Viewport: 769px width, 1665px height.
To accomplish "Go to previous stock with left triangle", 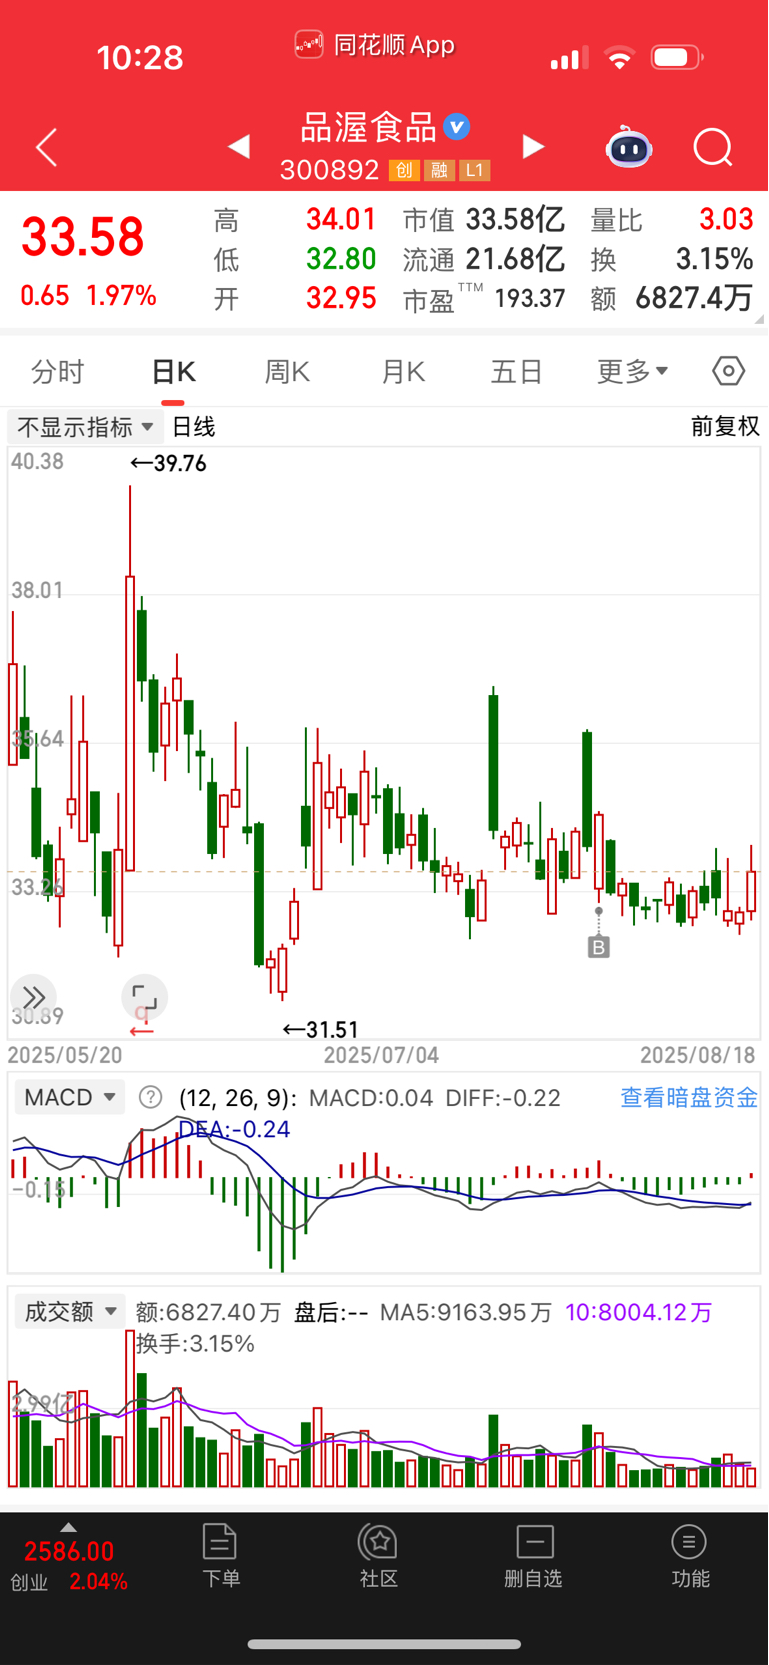I will [238, 147].
